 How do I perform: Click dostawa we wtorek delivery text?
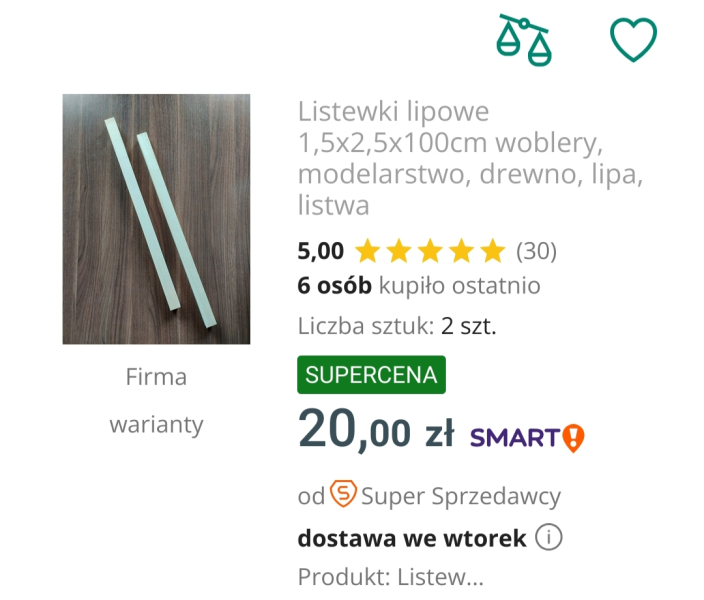pyautogui.click(x=412, y=538)
